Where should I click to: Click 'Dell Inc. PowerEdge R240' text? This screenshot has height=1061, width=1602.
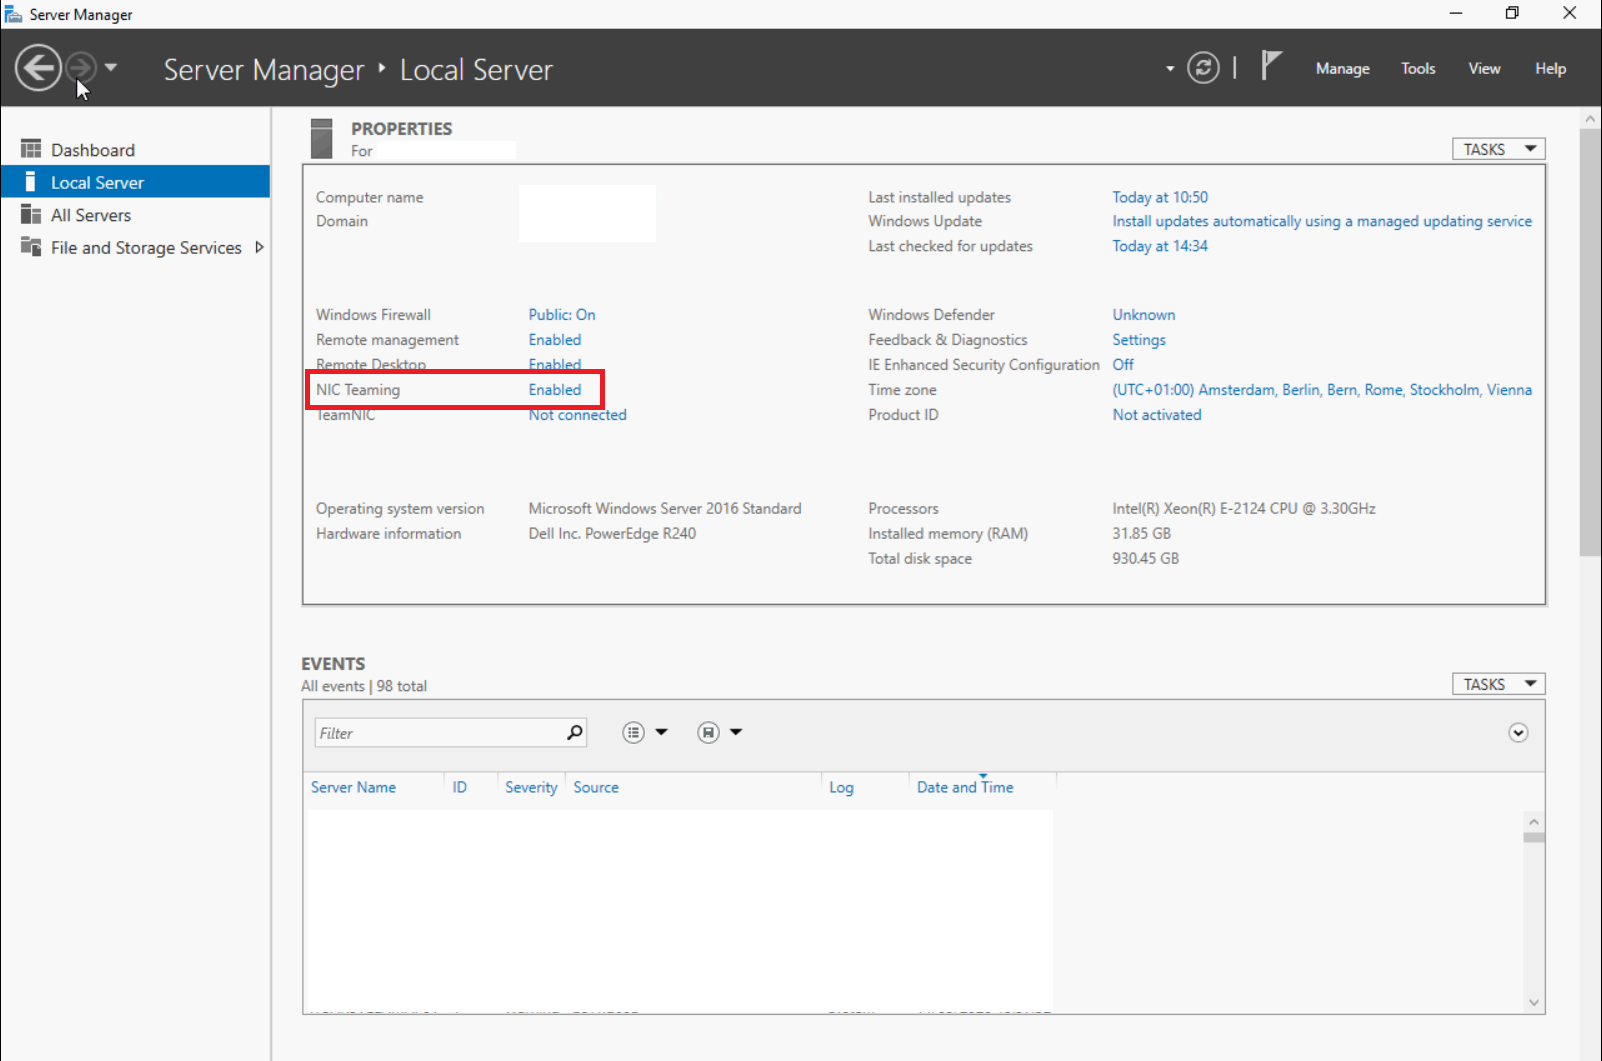[x=612, y=534]
